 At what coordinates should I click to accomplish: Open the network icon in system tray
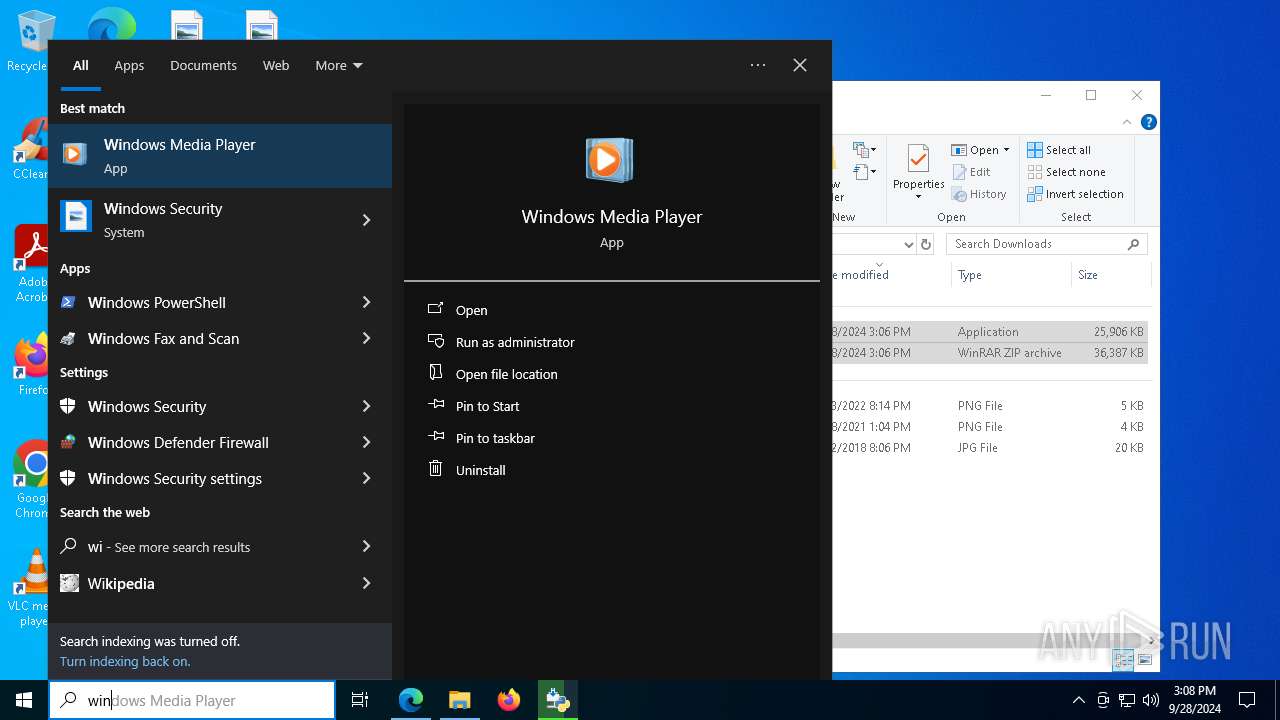[x=1127, y=700]
